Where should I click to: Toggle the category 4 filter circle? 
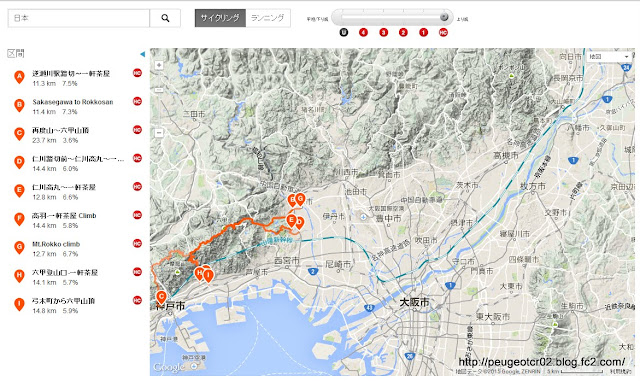[363, 32]
